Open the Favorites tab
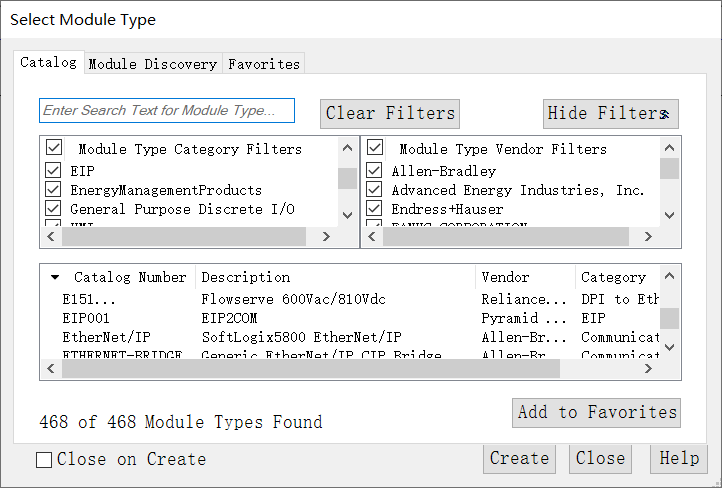The width and height of the screenshot is (722, 488). tap(264, 64)
